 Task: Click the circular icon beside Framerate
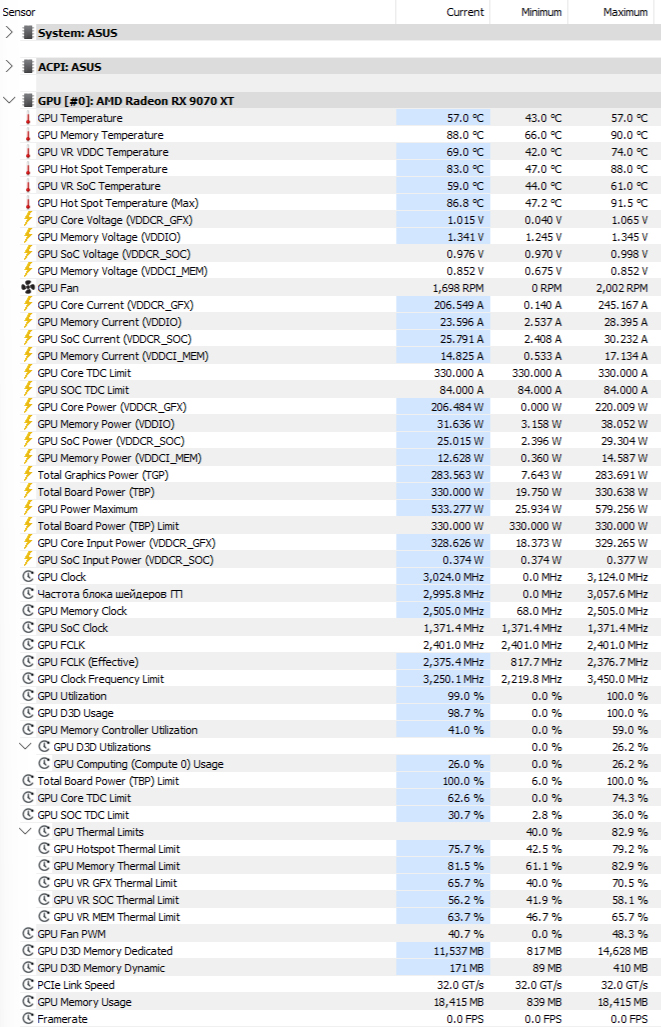coord(28,1019)
